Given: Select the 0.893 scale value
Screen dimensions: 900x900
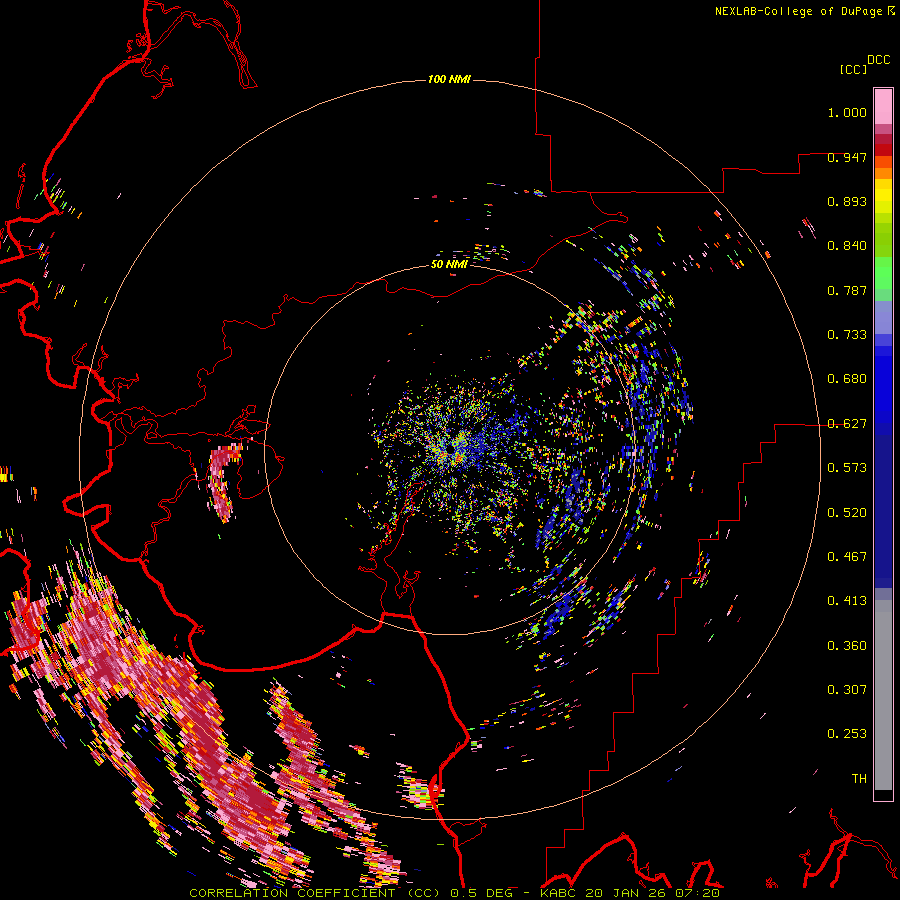Looking at the screenshot, I should [847, 201].
